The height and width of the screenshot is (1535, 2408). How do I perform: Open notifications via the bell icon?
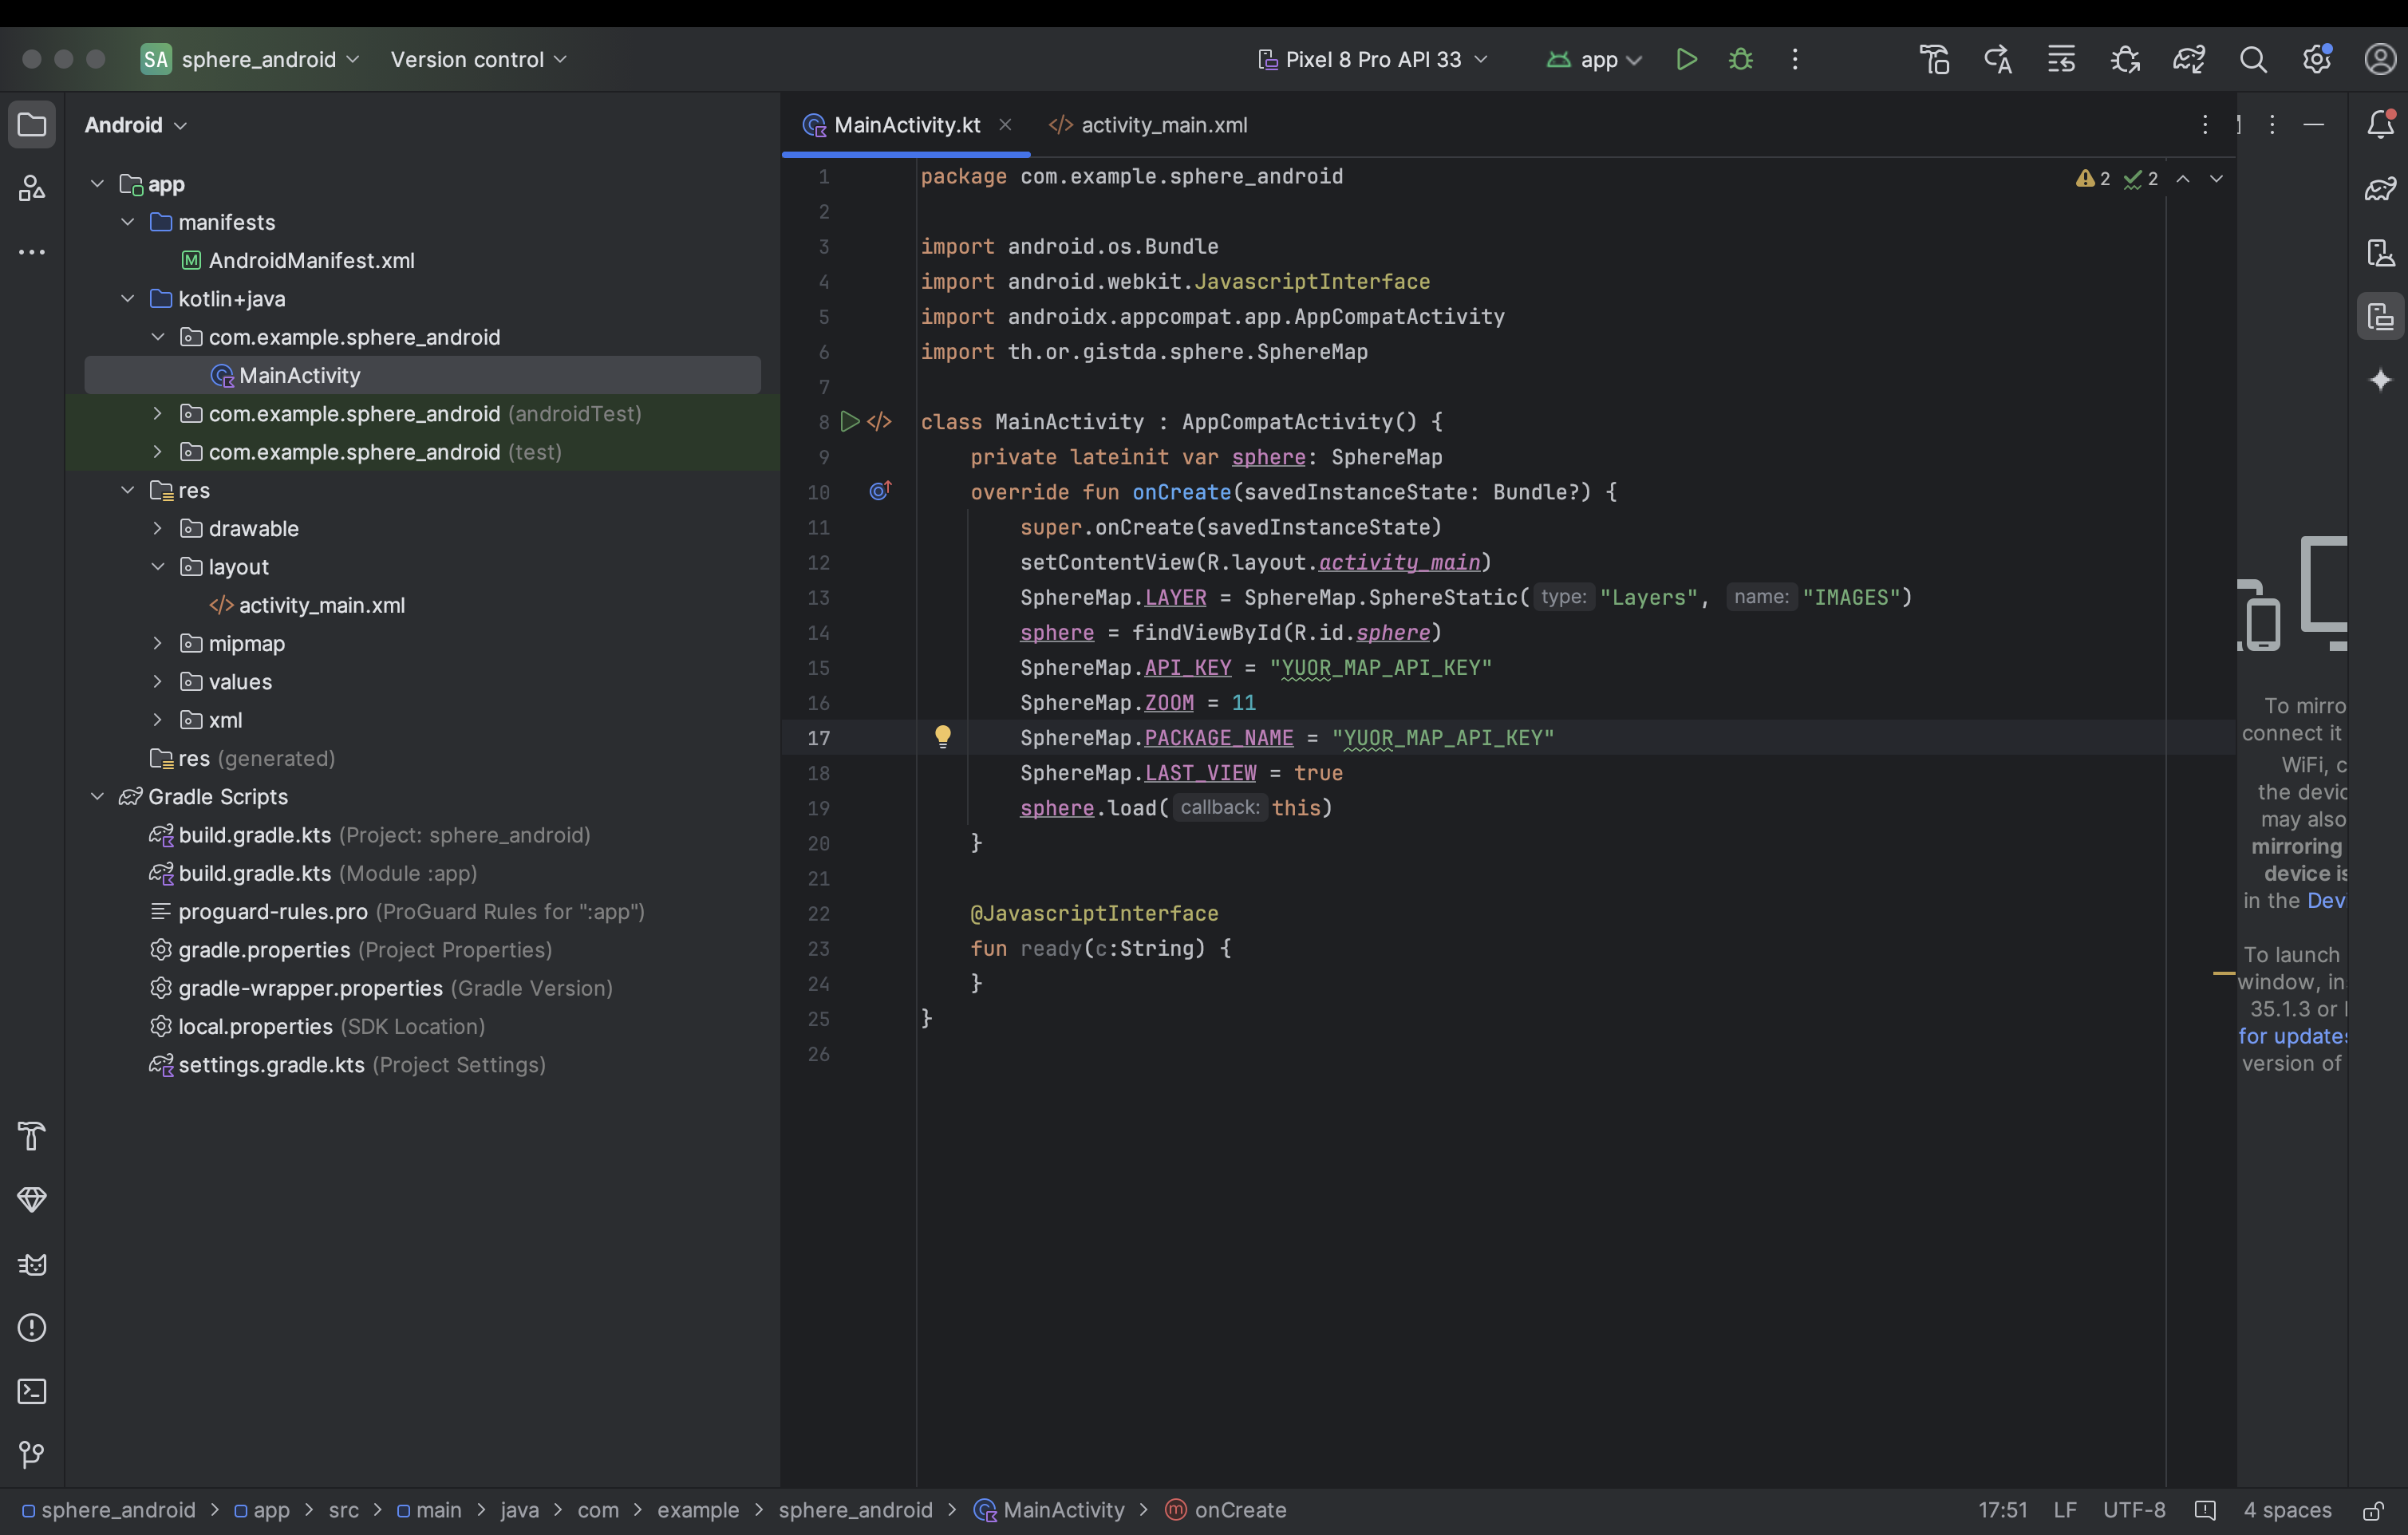click(2381, 124)
